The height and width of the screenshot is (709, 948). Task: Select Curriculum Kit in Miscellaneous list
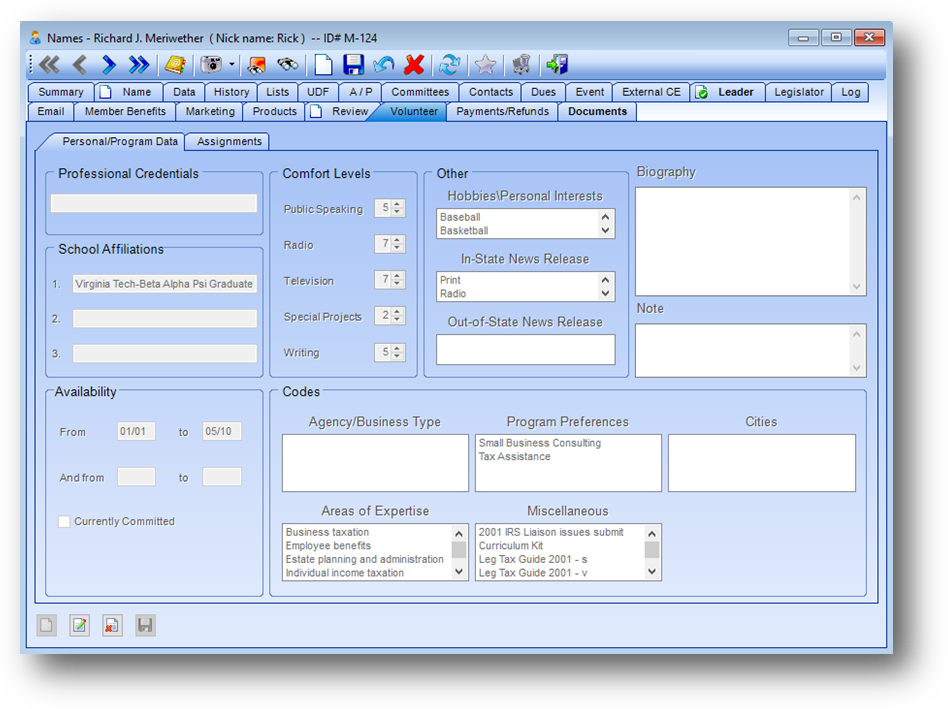511,545
